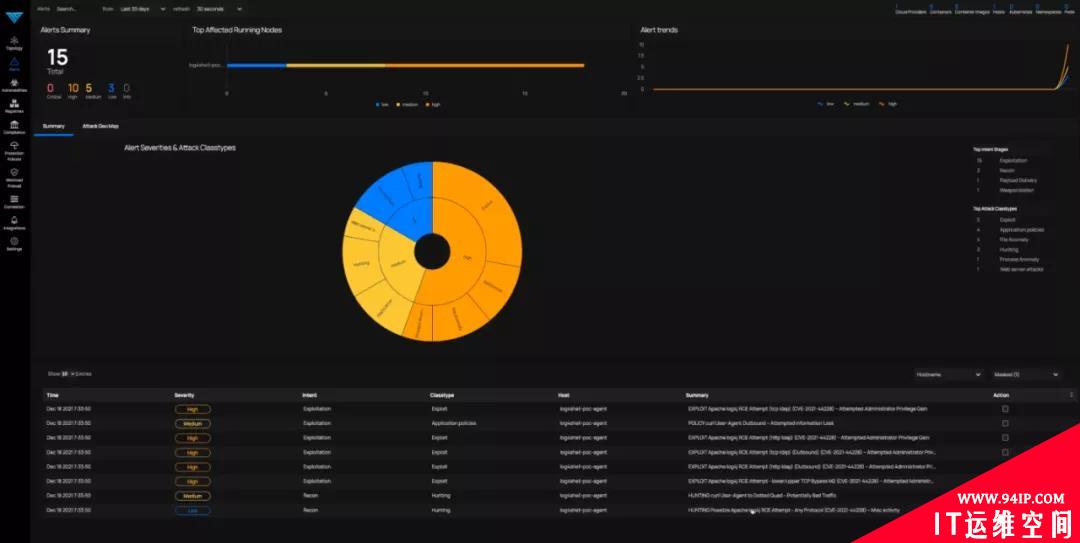
Task: Toggle high series in Alert trends legend
Action: [x=887, y=103]
